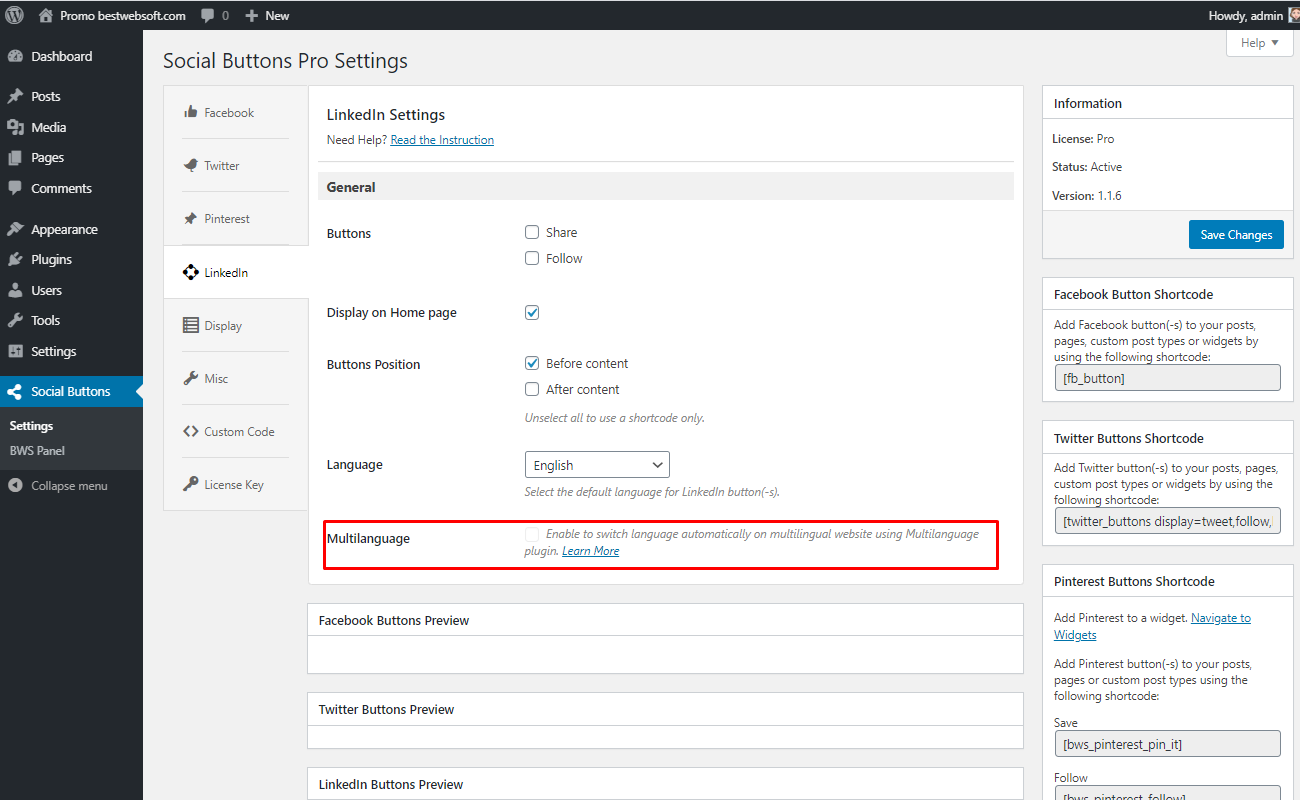
Task: Click the home icon beside Promo bestwebsoft.com
Action: click(x=46, y=15)
